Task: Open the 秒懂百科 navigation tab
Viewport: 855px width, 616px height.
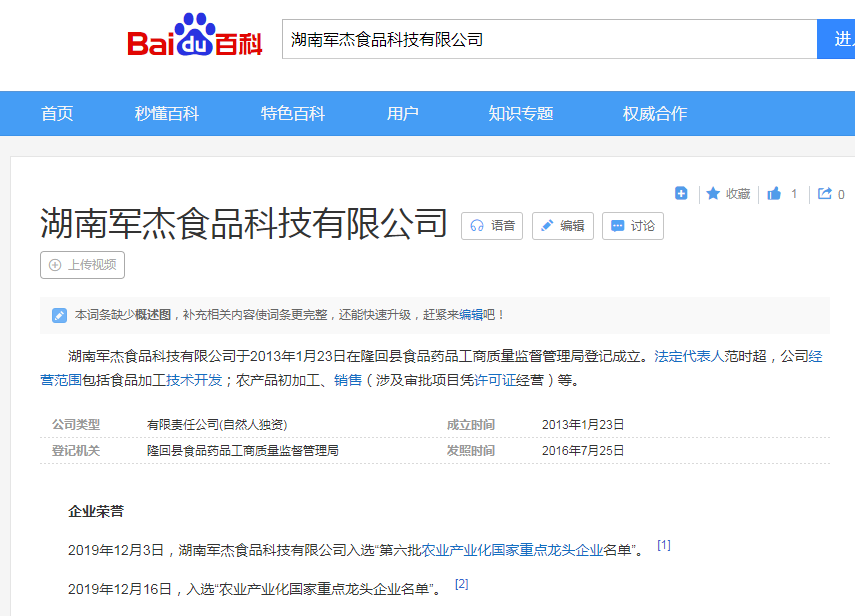Action: coord(167,113)
